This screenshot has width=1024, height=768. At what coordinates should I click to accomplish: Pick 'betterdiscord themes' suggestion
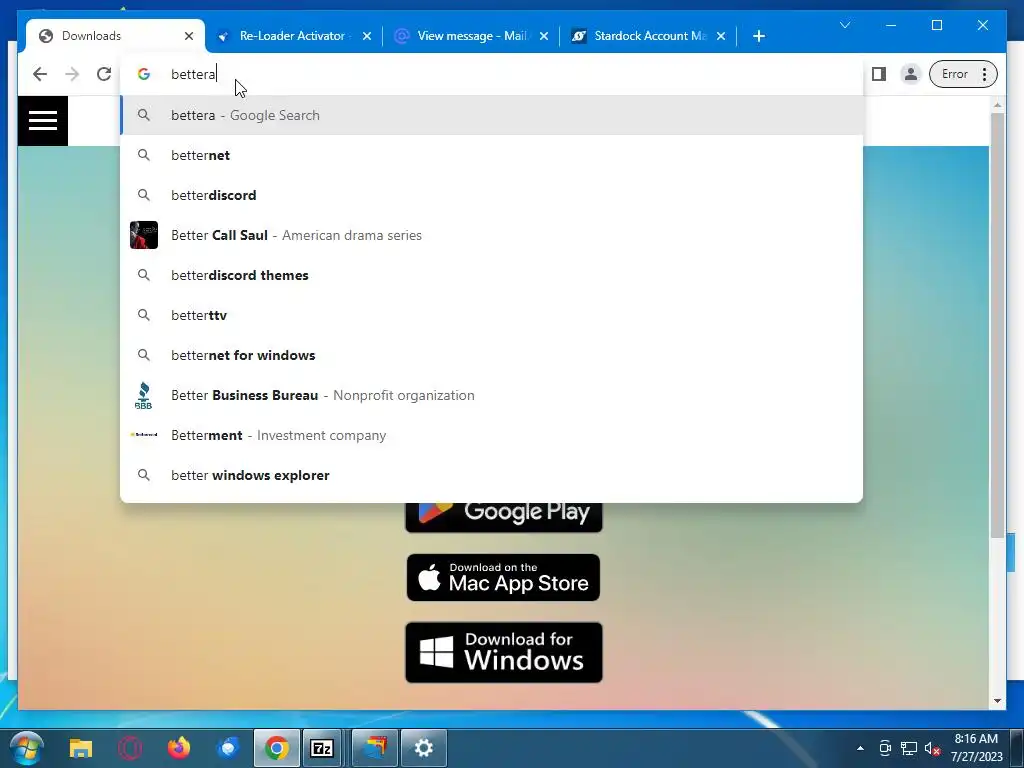point(491,275)
